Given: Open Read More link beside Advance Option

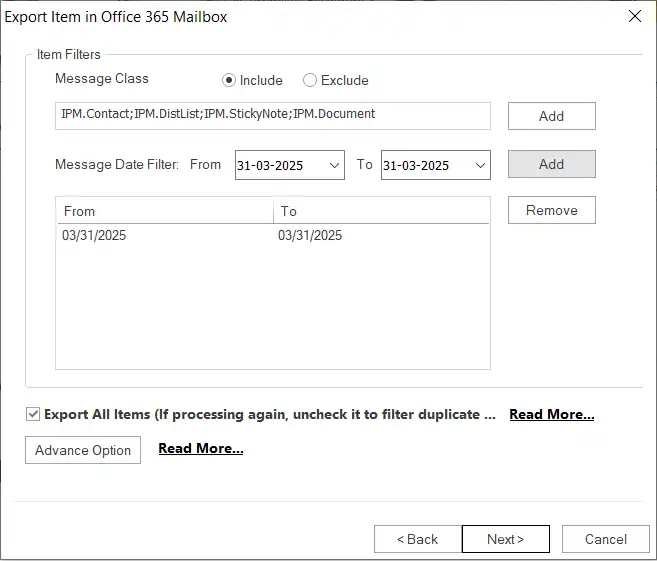Looking at the screenshot, I should click(x=201, y=449).
